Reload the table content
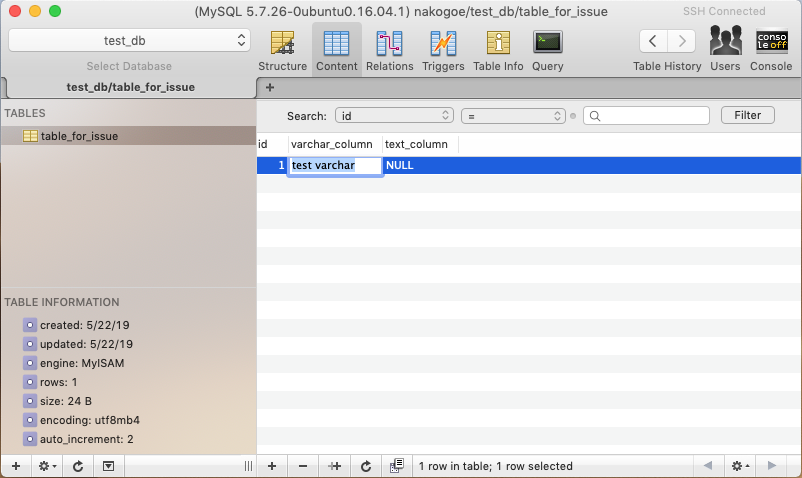The height and width of the screenshot is (478, 802). click(366, 466)
